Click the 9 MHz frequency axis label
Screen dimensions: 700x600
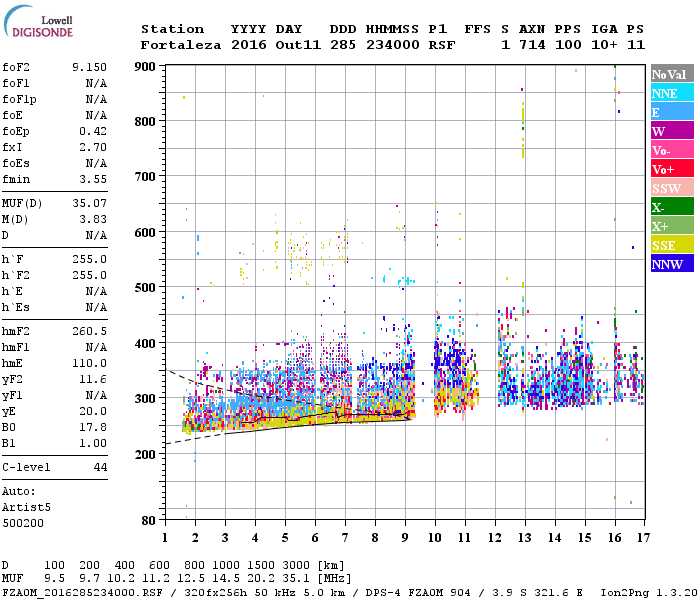pos(405,538)
